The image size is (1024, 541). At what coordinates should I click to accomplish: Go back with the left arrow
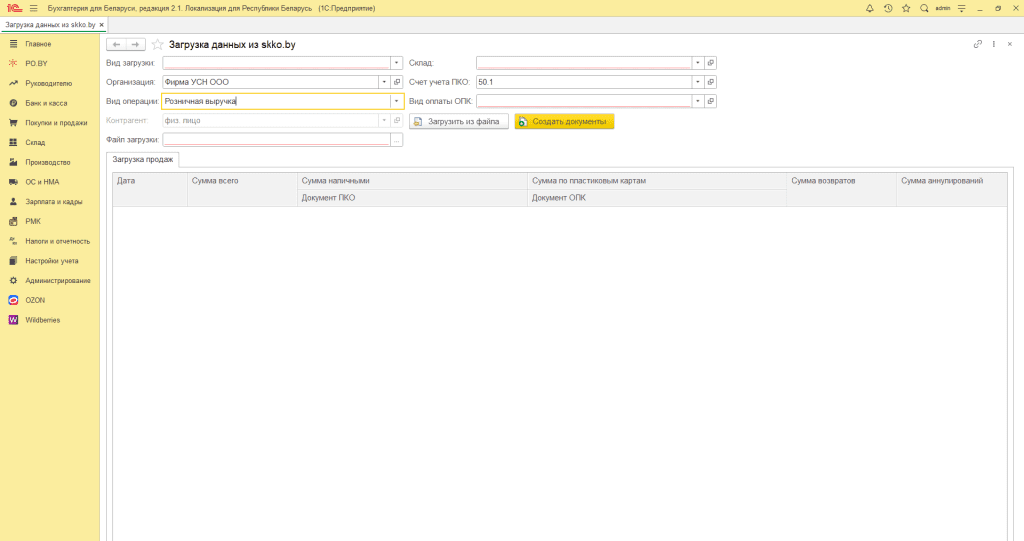tap(116, 45)
